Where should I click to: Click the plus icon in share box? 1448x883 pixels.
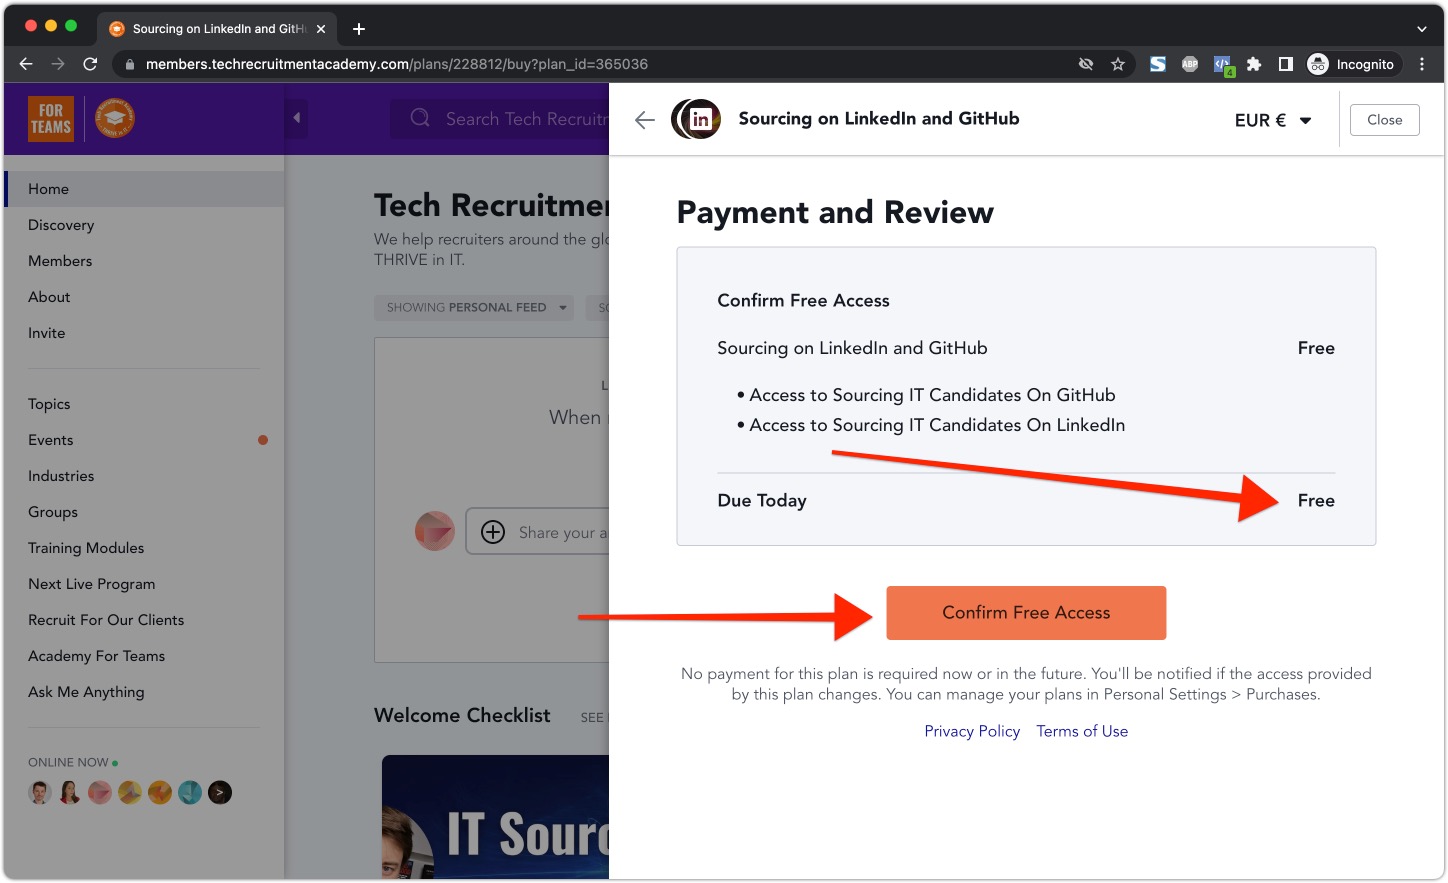493,532
